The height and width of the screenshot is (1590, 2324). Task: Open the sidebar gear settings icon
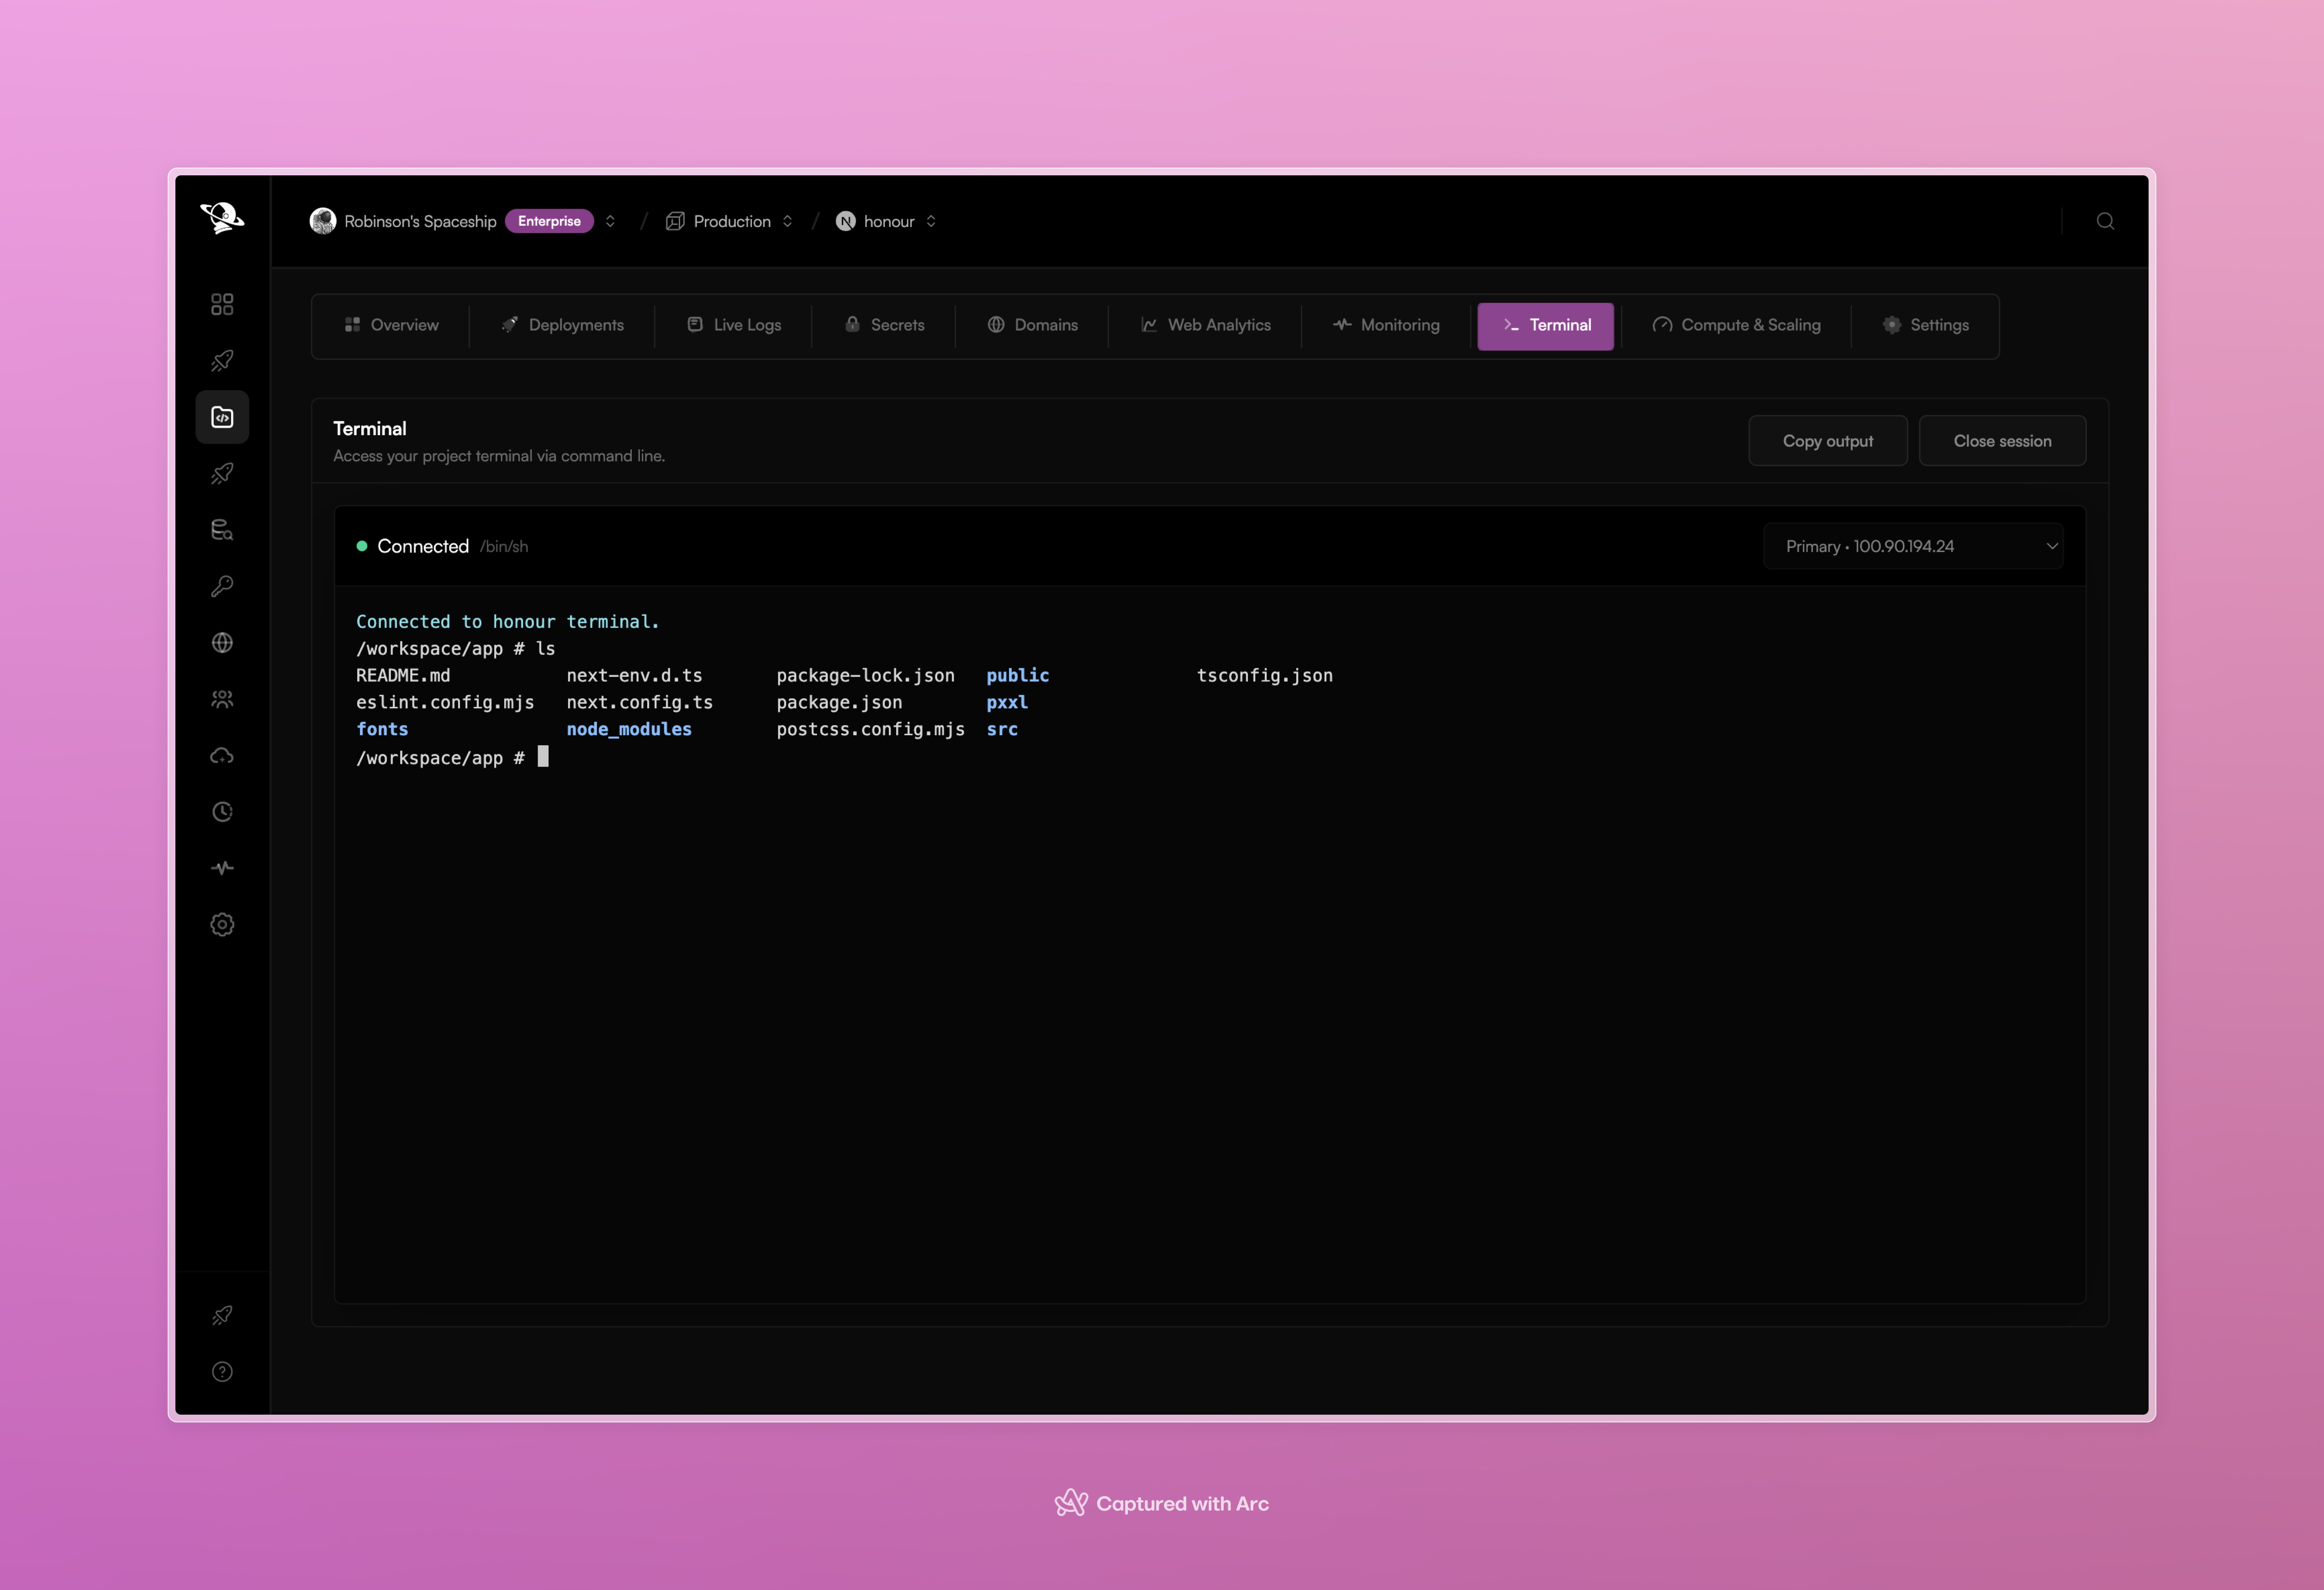(x=222, y=925)
